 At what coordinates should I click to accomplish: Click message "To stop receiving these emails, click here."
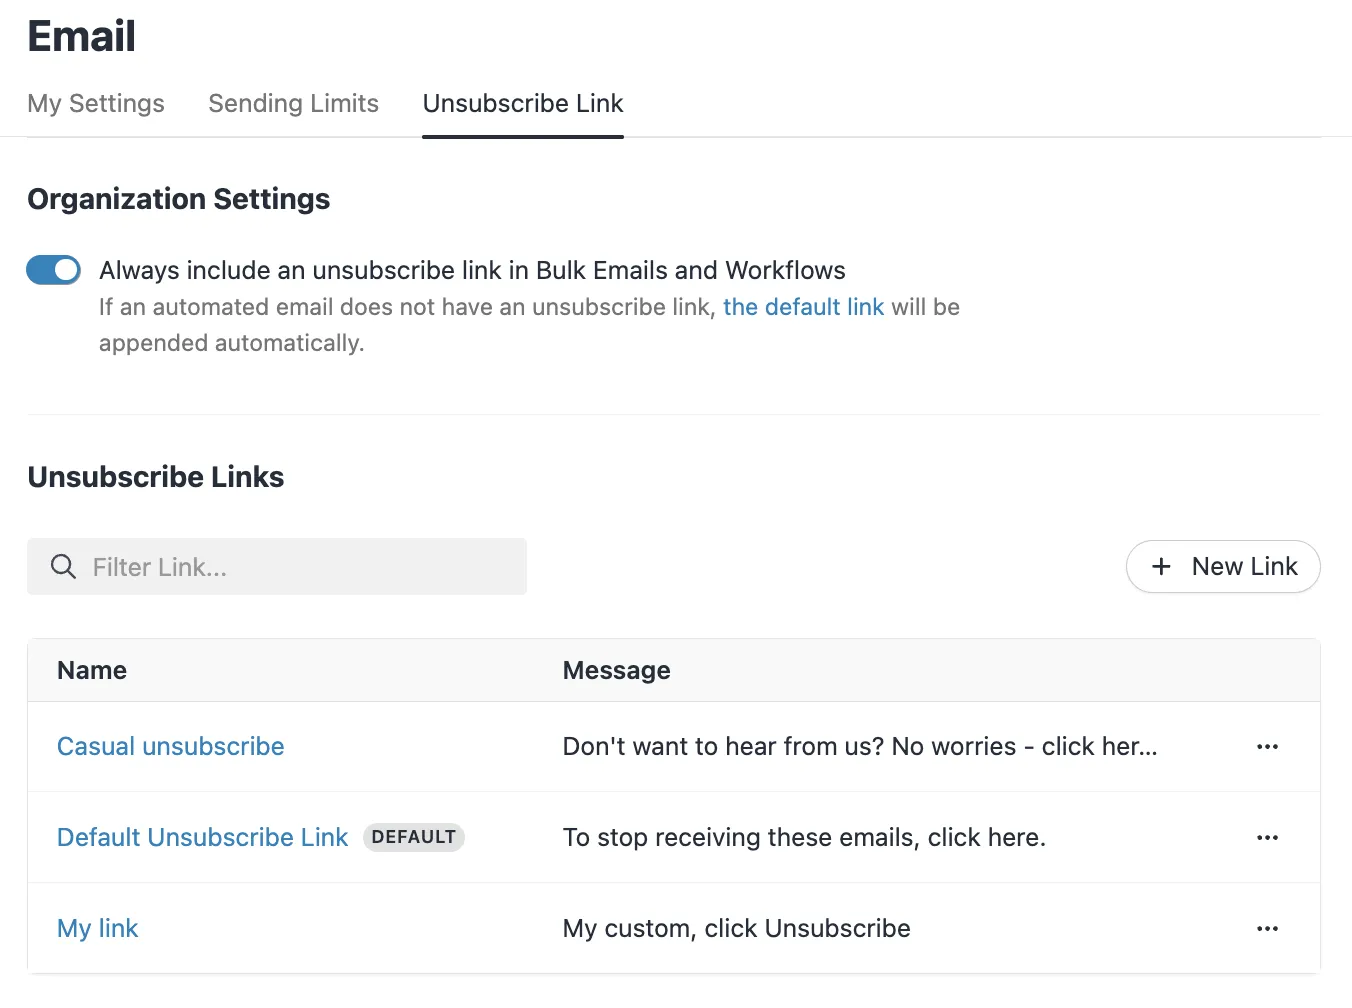(x=804, y=838)
